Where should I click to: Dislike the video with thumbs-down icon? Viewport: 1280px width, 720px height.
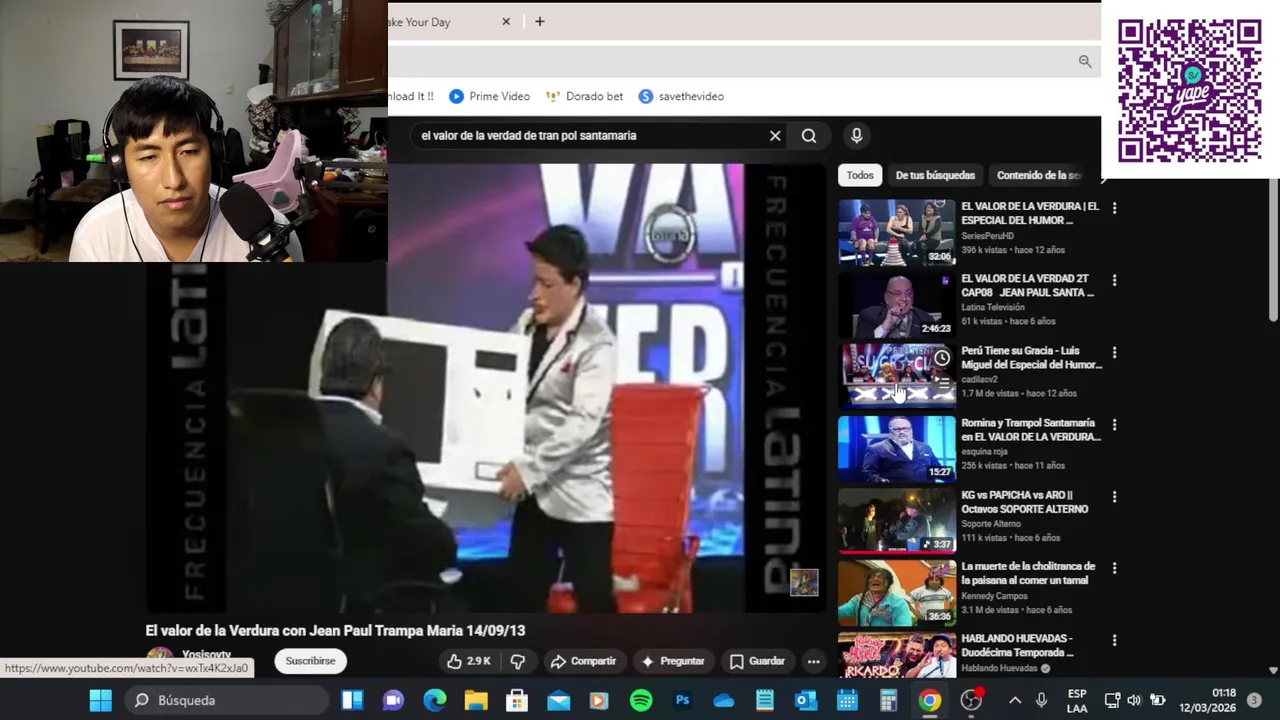pos(518,661)
